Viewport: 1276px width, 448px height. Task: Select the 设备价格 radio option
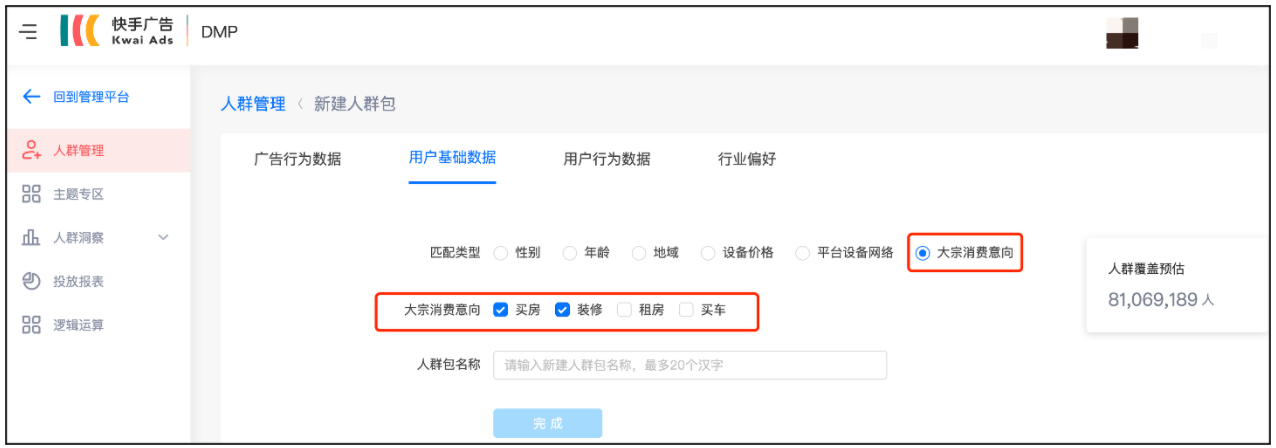pyautogui.click(x=708, y=253)
